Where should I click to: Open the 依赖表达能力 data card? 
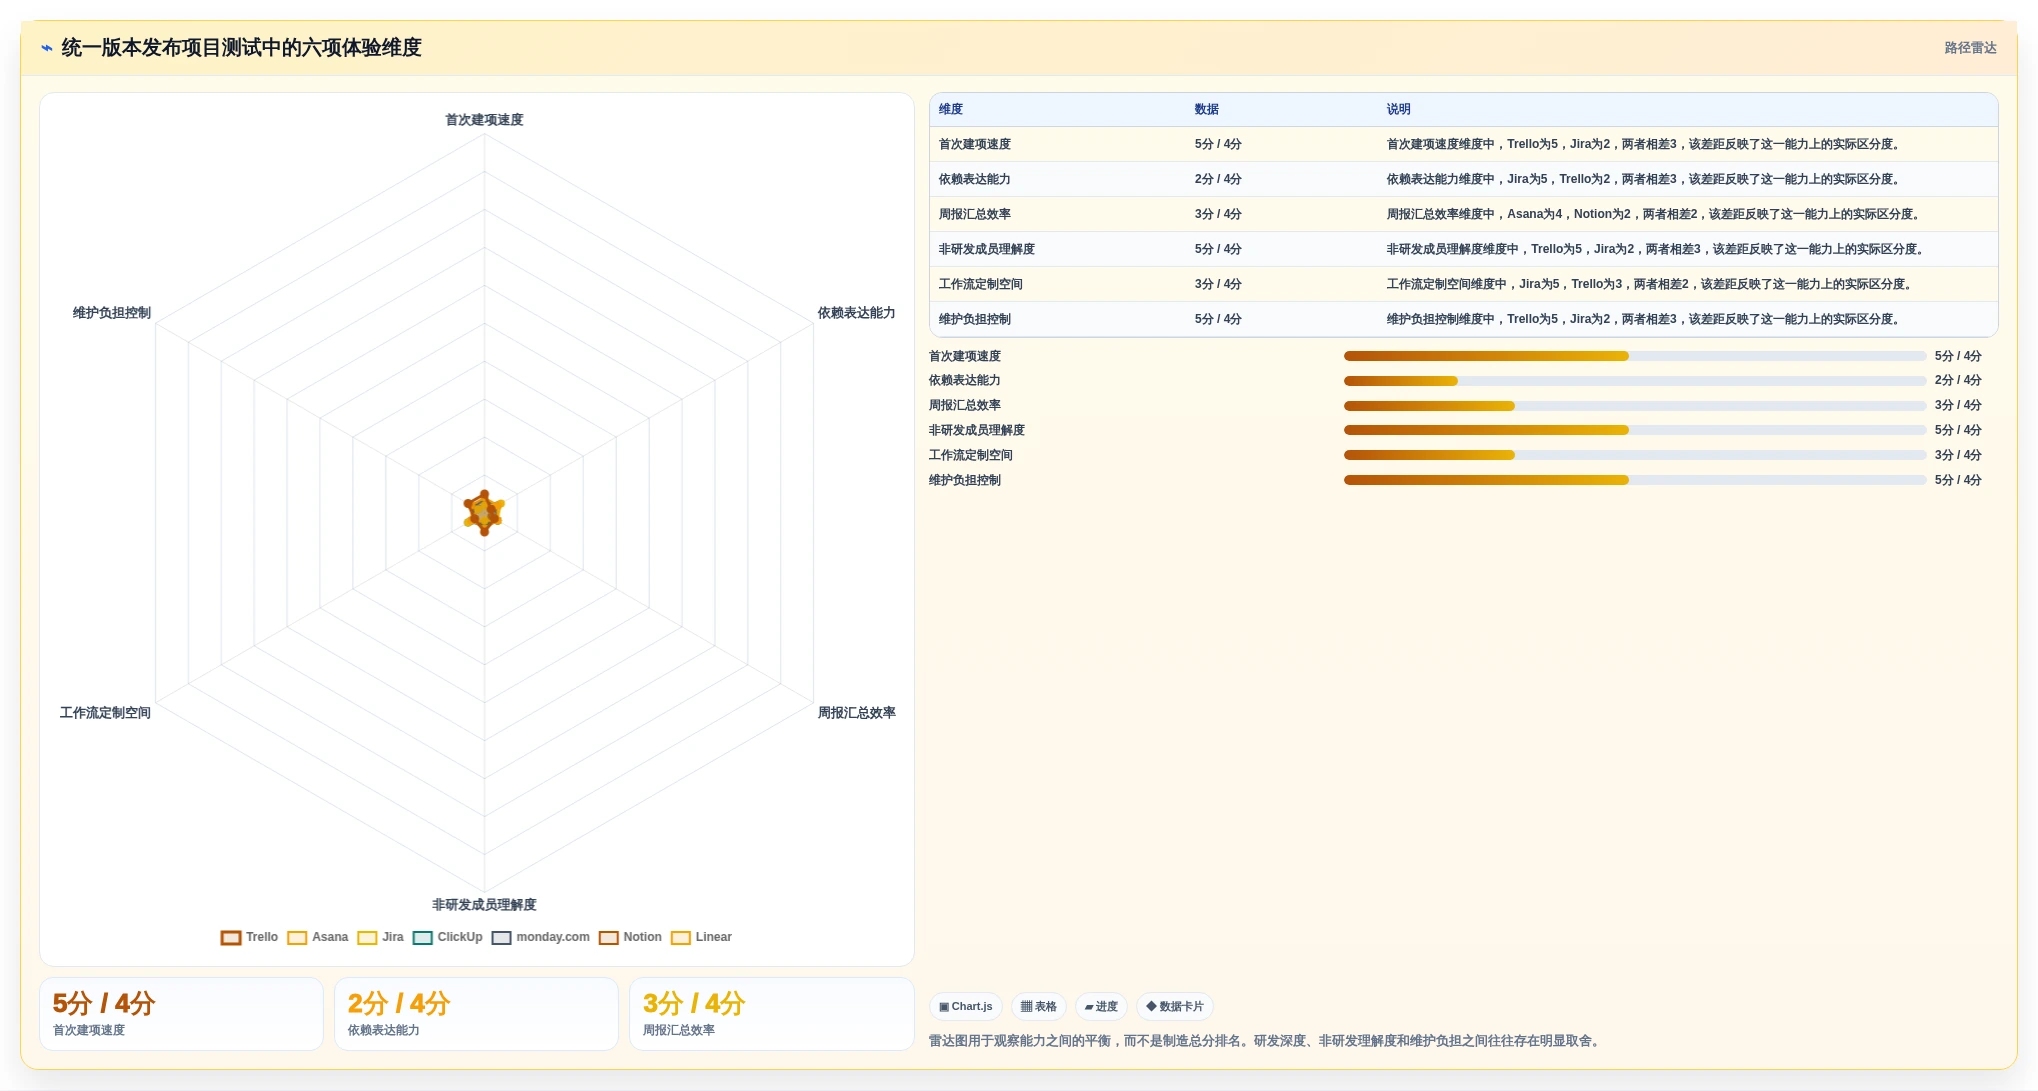pos(476,1014)
